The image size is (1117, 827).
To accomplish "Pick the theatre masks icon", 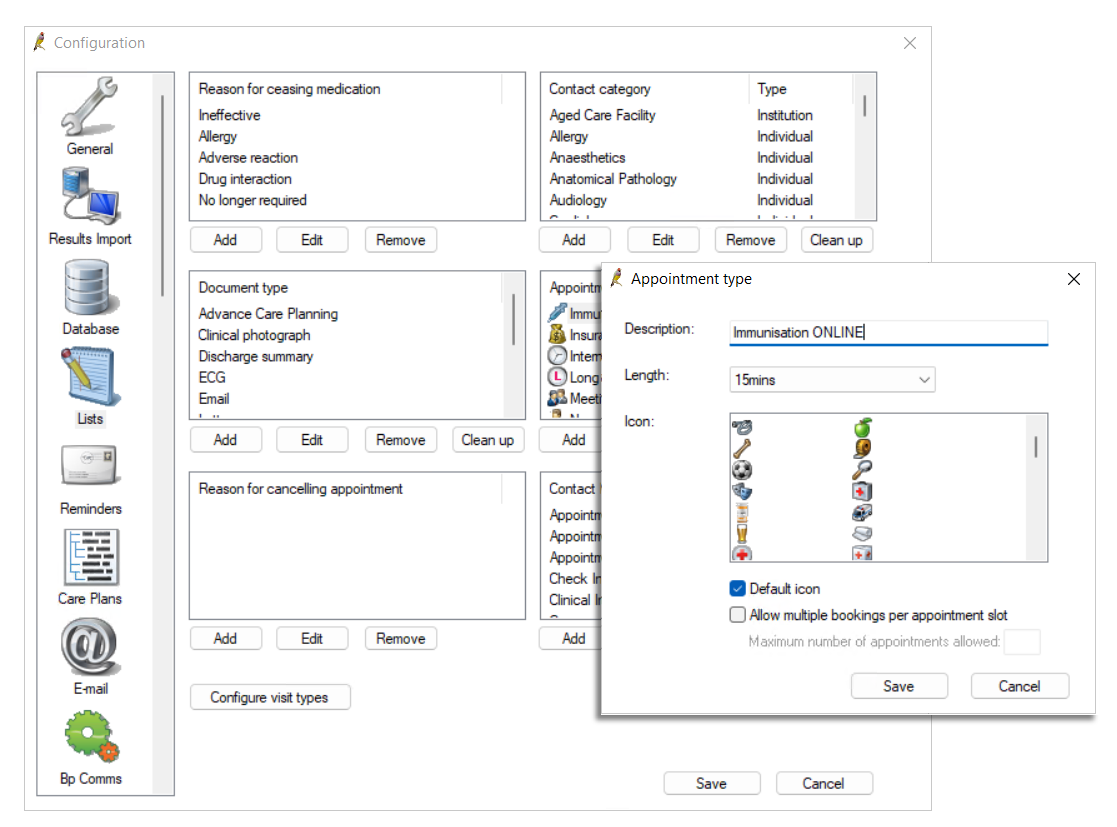I will click(x=742, y=491).
